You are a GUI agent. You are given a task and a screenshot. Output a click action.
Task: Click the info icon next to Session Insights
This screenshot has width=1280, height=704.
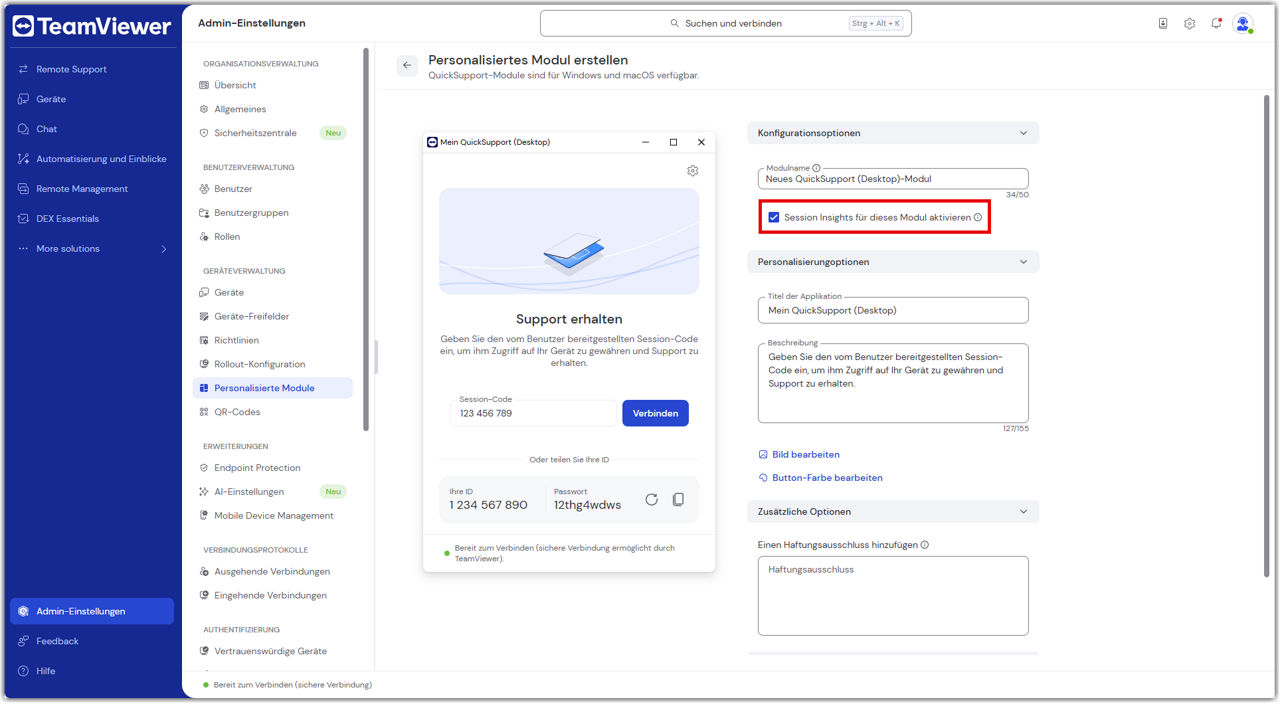point(978,217)
